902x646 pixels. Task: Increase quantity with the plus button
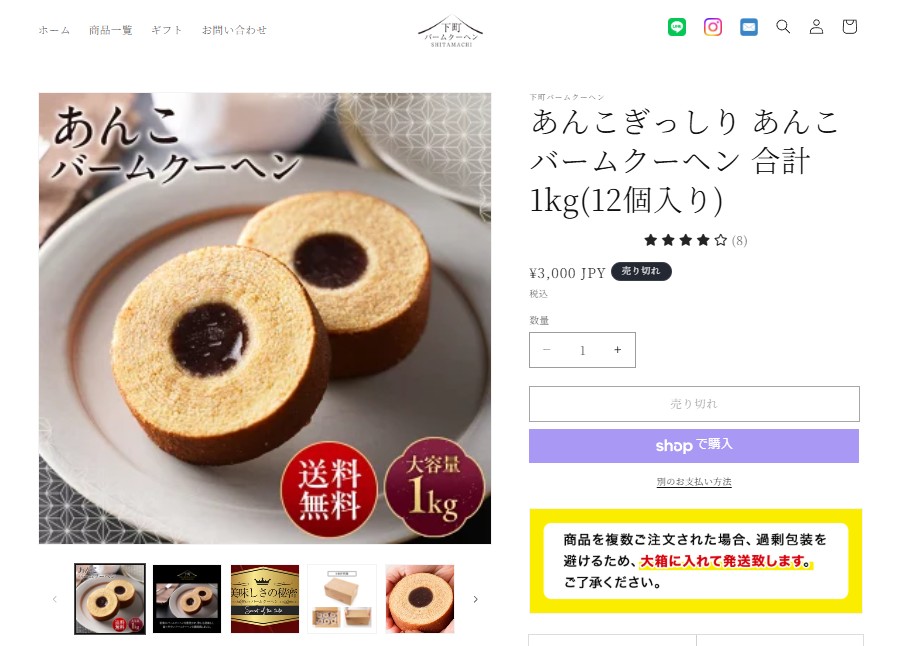pos(617,350)
